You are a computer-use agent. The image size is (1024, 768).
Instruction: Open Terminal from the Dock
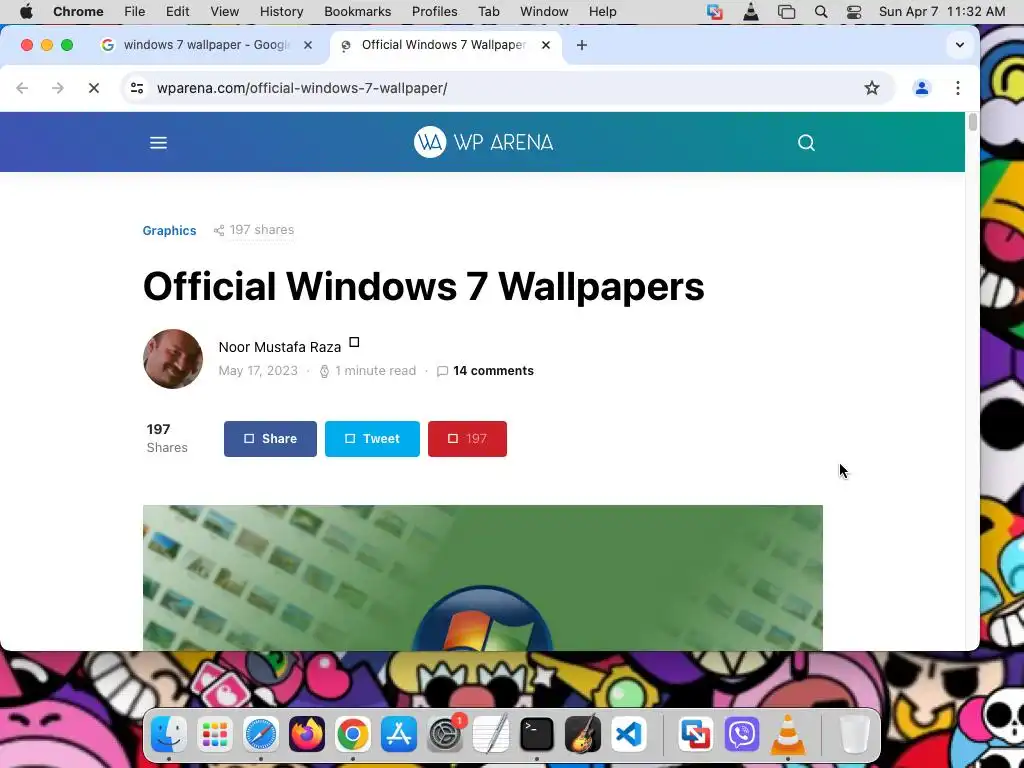tap(537, 735)
